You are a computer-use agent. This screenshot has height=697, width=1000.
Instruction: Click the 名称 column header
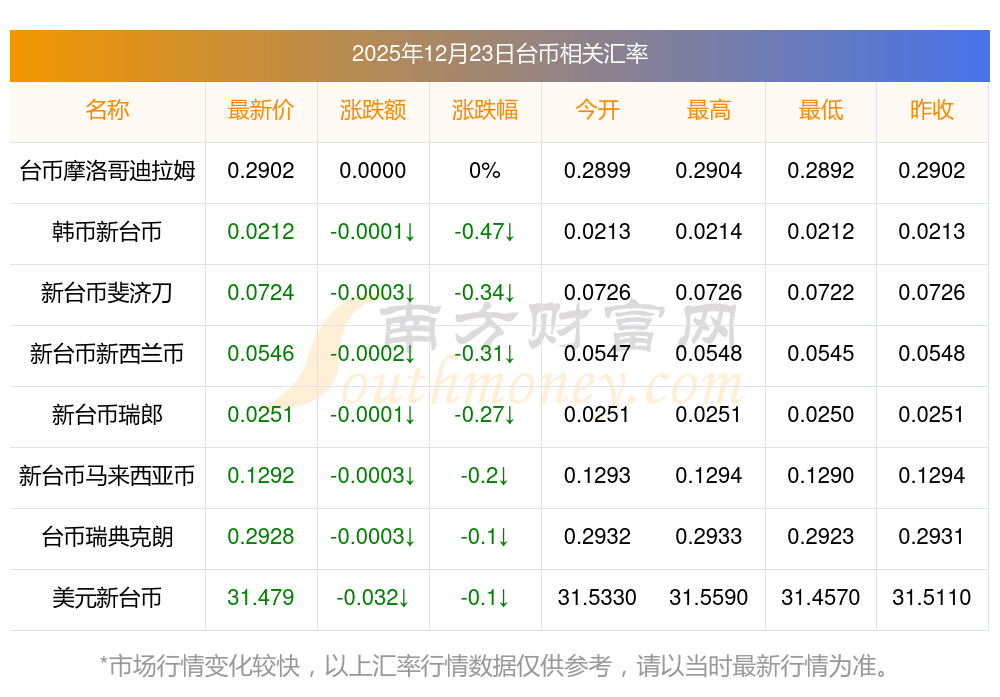point(107,111)
